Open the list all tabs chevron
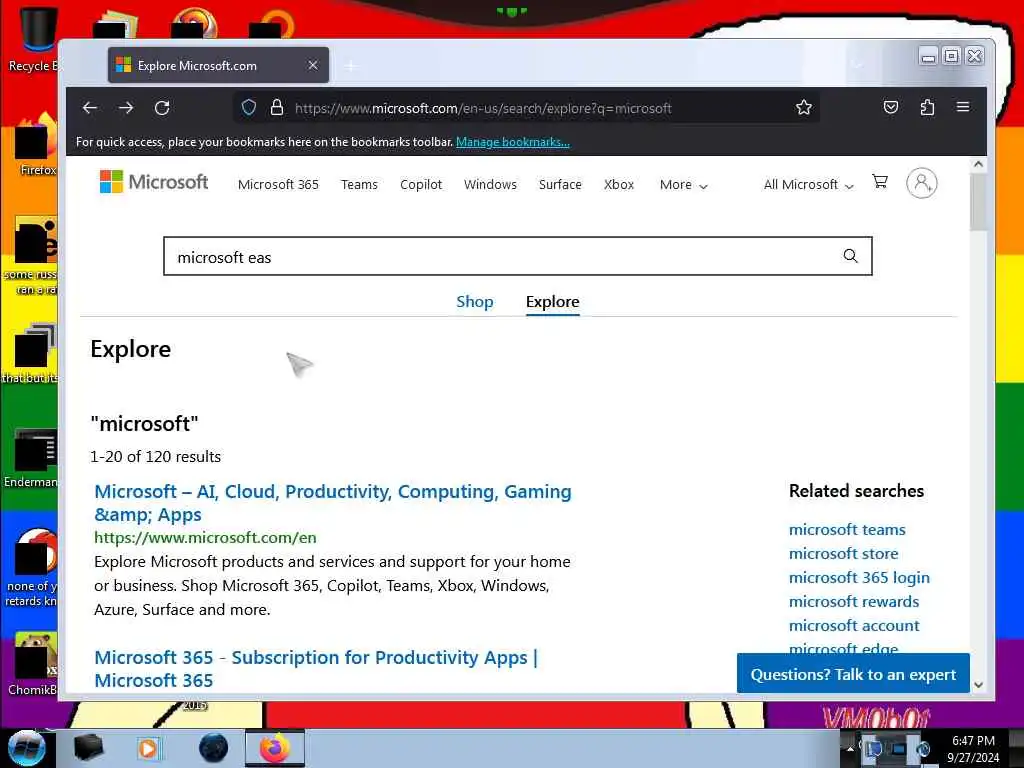1024x768 pixels. pos(857,65)
